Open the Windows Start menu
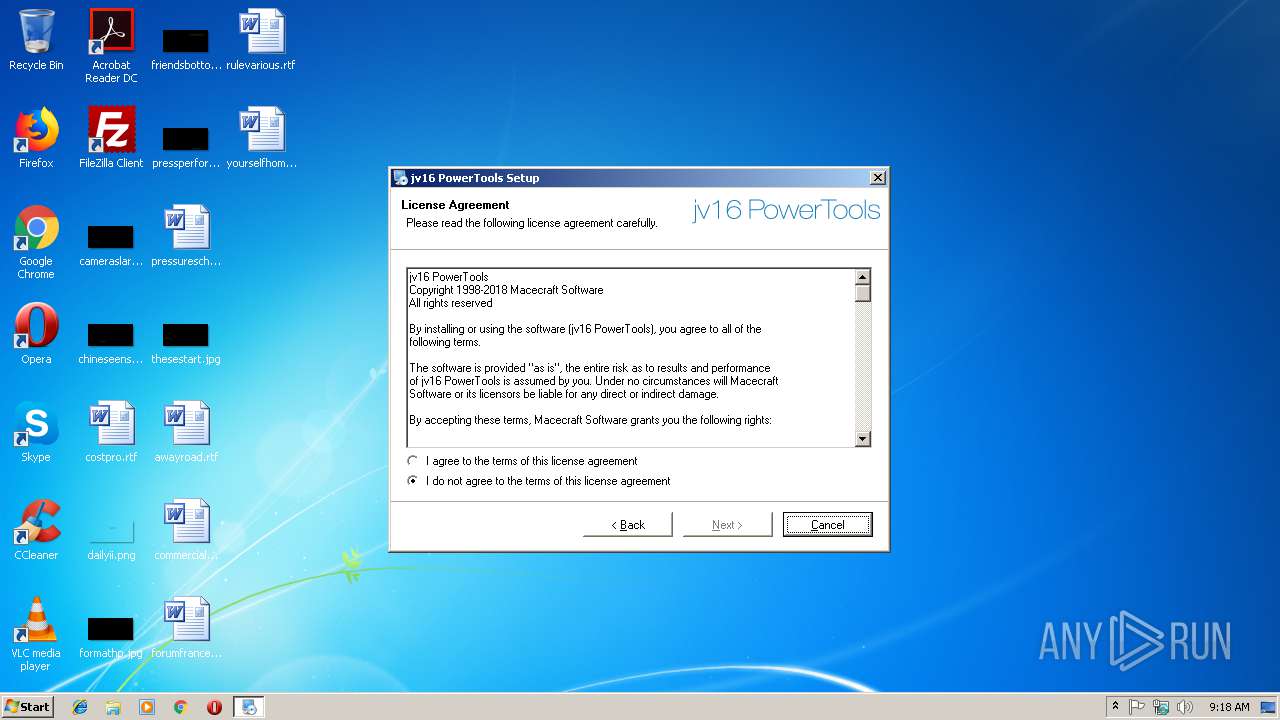This screenshot has width=1280, height=720. (28, 707)
